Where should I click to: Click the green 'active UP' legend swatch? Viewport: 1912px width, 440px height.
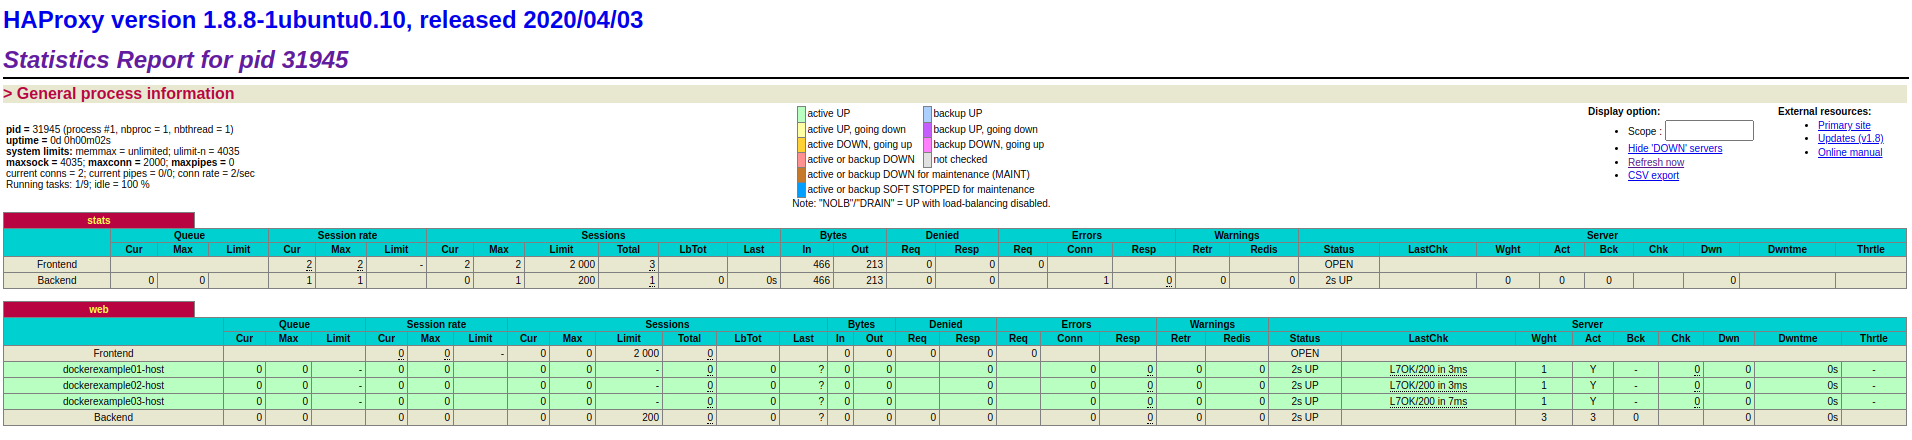[801, 114]
